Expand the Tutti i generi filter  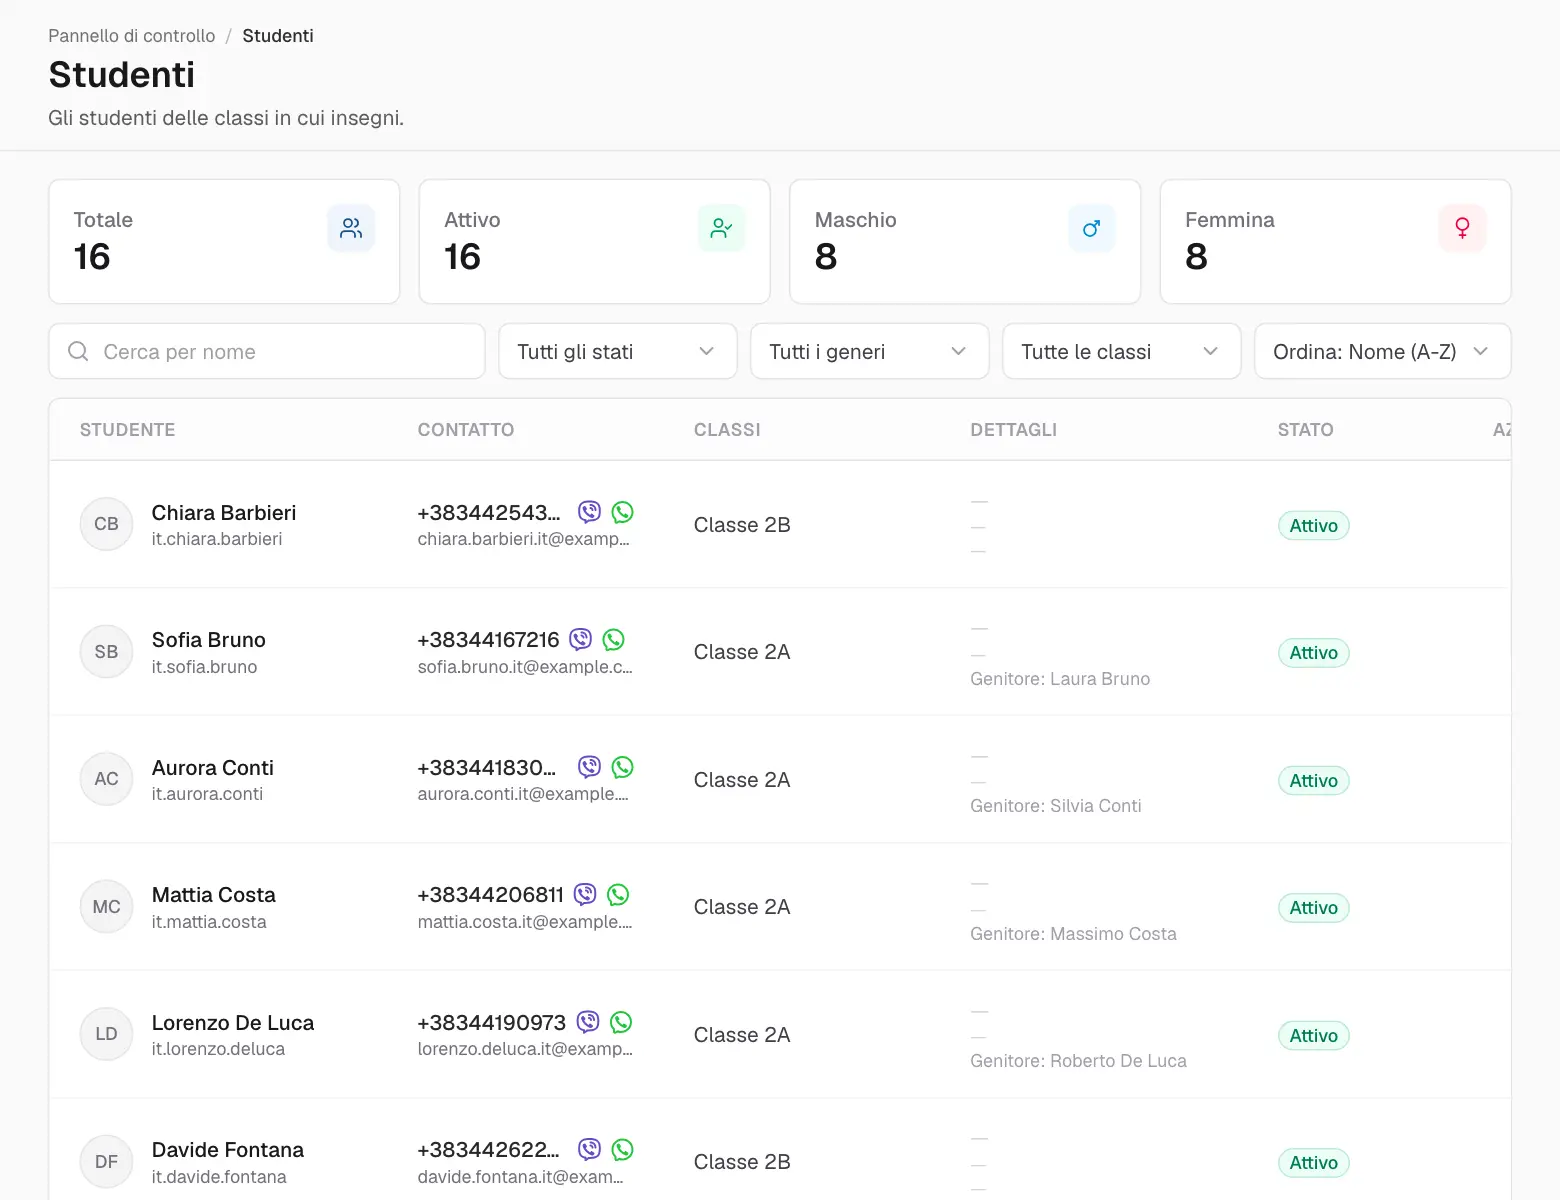[870, 351]
